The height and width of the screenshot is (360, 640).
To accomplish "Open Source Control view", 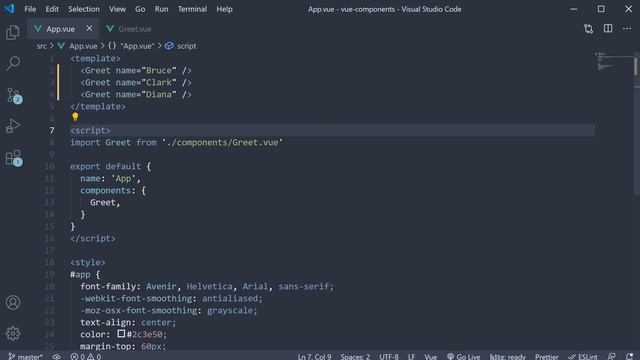I will 14,96.
